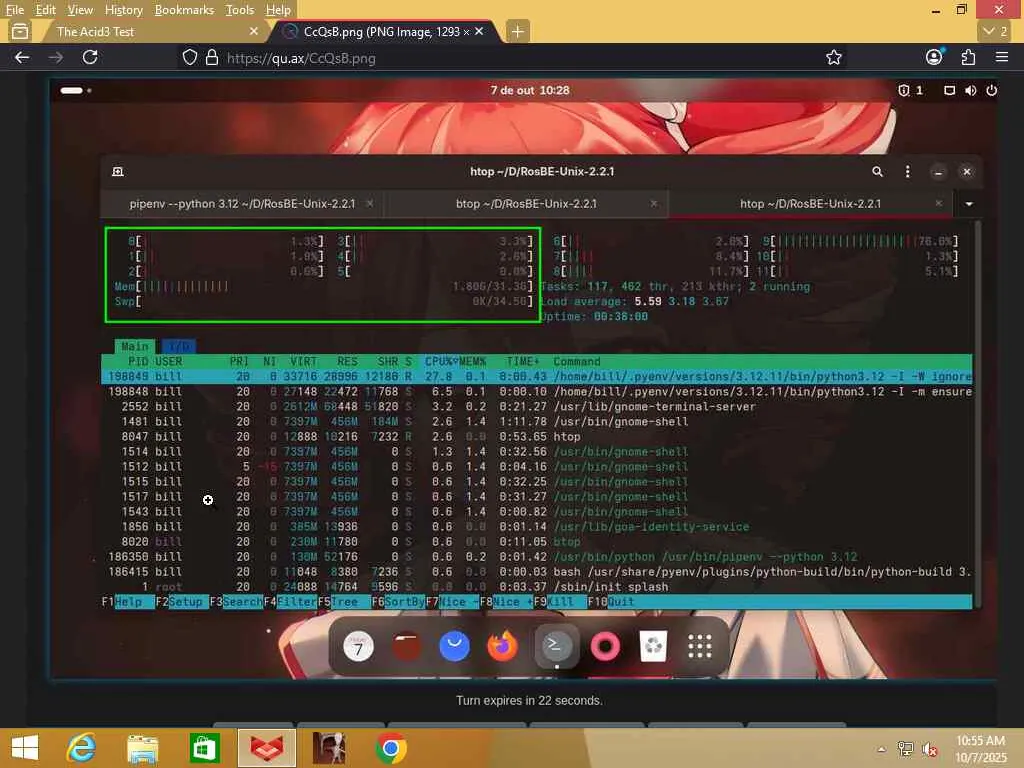Screen dimensions: 1024x768
Task: Open the History menu
Action: (x=123, y=10)
